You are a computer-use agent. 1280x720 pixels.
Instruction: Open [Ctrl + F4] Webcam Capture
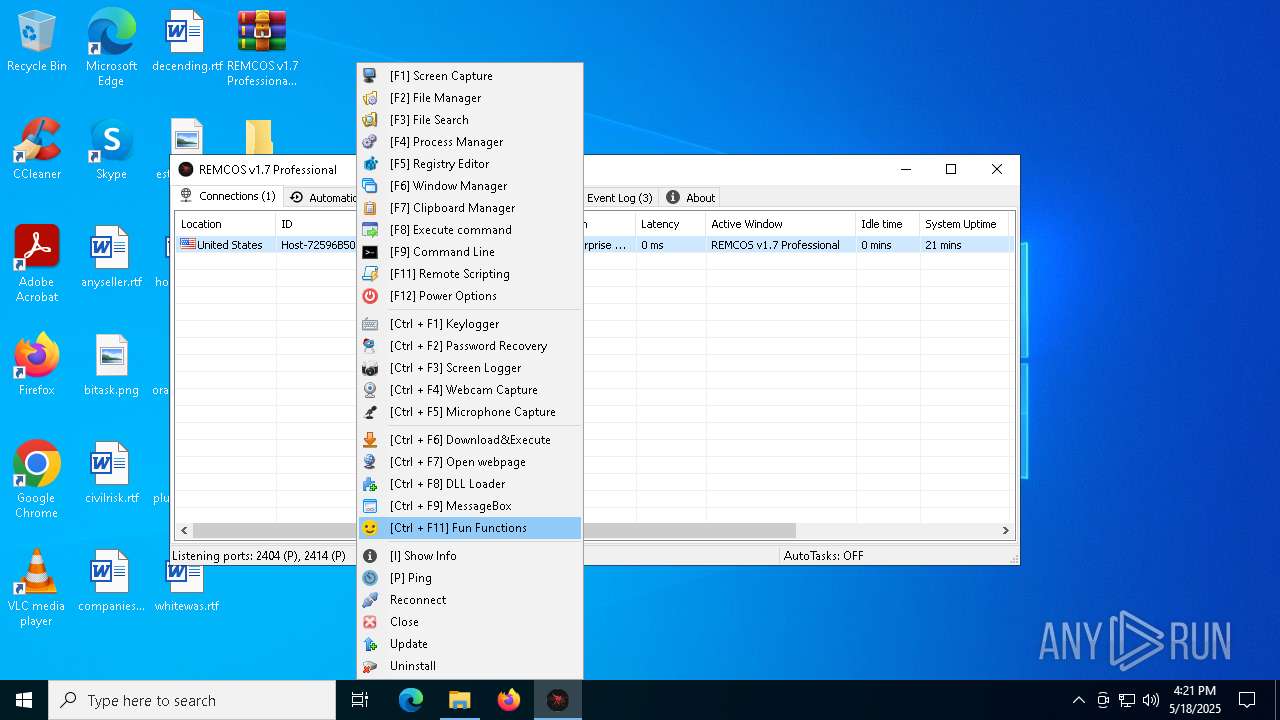pos(470,390)
